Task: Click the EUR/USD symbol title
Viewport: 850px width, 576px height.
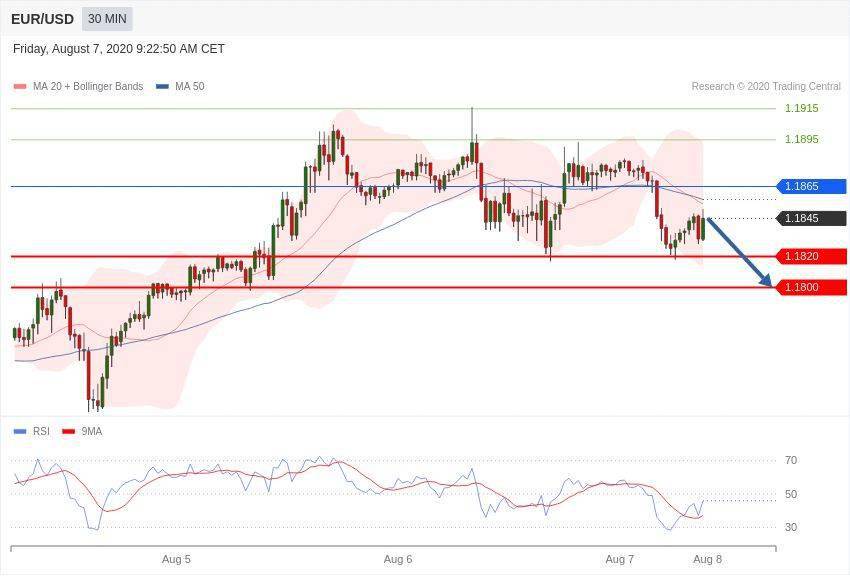Action: (42, 19)
